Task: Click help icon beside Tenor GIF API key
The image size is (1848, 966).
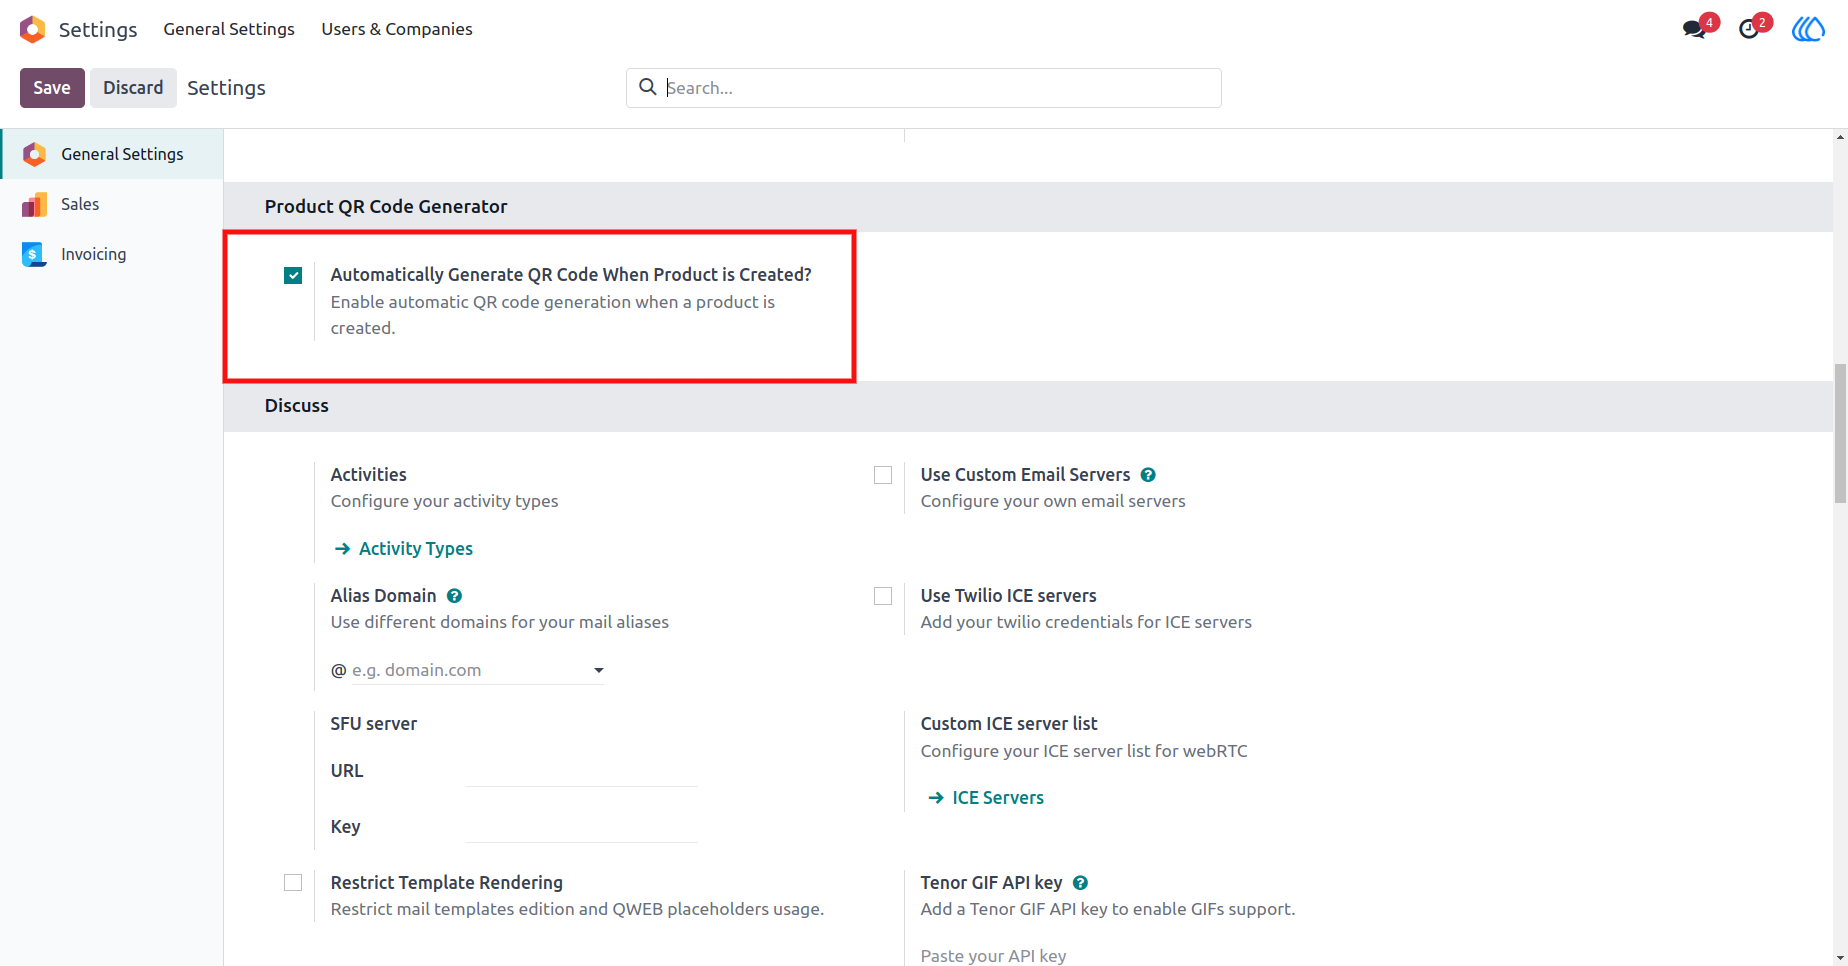Action: click(x=1080, y=883)
